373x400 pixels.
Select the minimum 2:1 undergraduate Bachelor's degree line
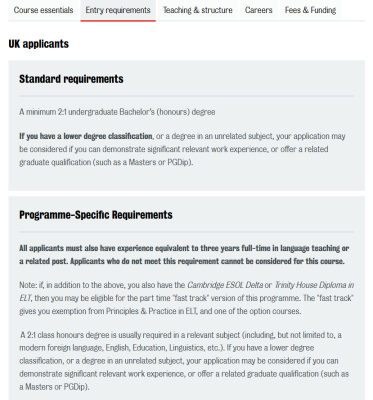[117, 112]
